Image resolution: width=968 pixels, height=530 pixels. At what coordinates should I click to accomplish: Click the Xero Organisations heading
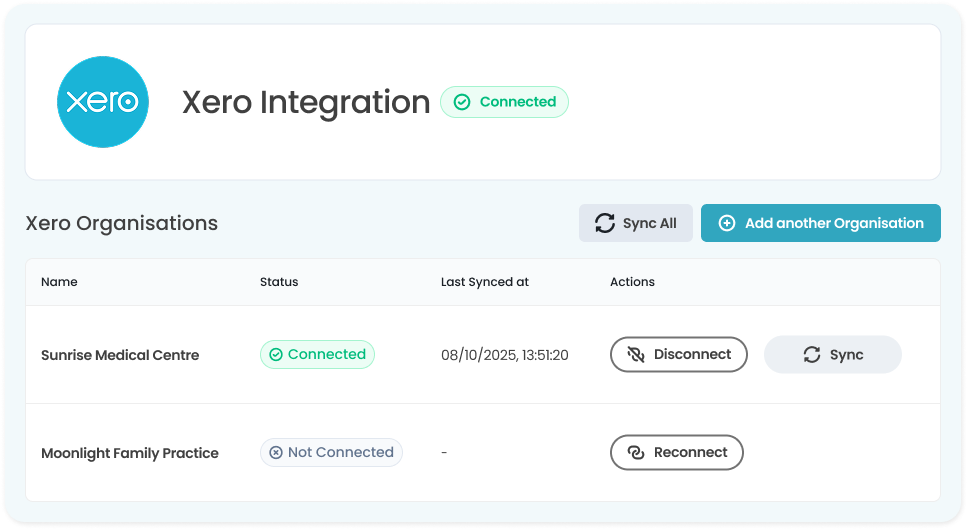coord(122,223)
